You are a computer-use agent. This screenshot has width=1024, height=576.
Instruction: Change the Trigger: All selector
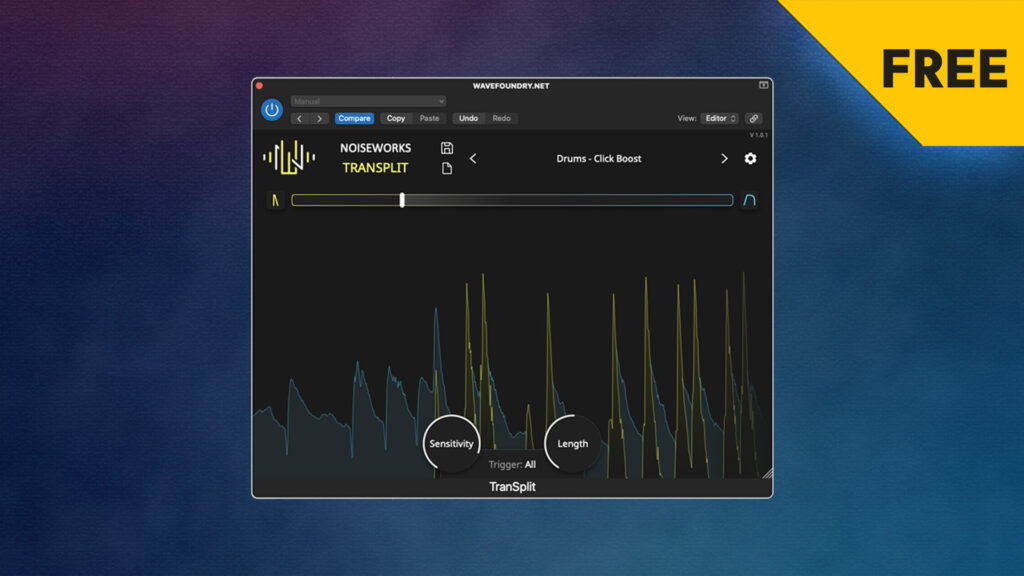click(x=512, y=464)
